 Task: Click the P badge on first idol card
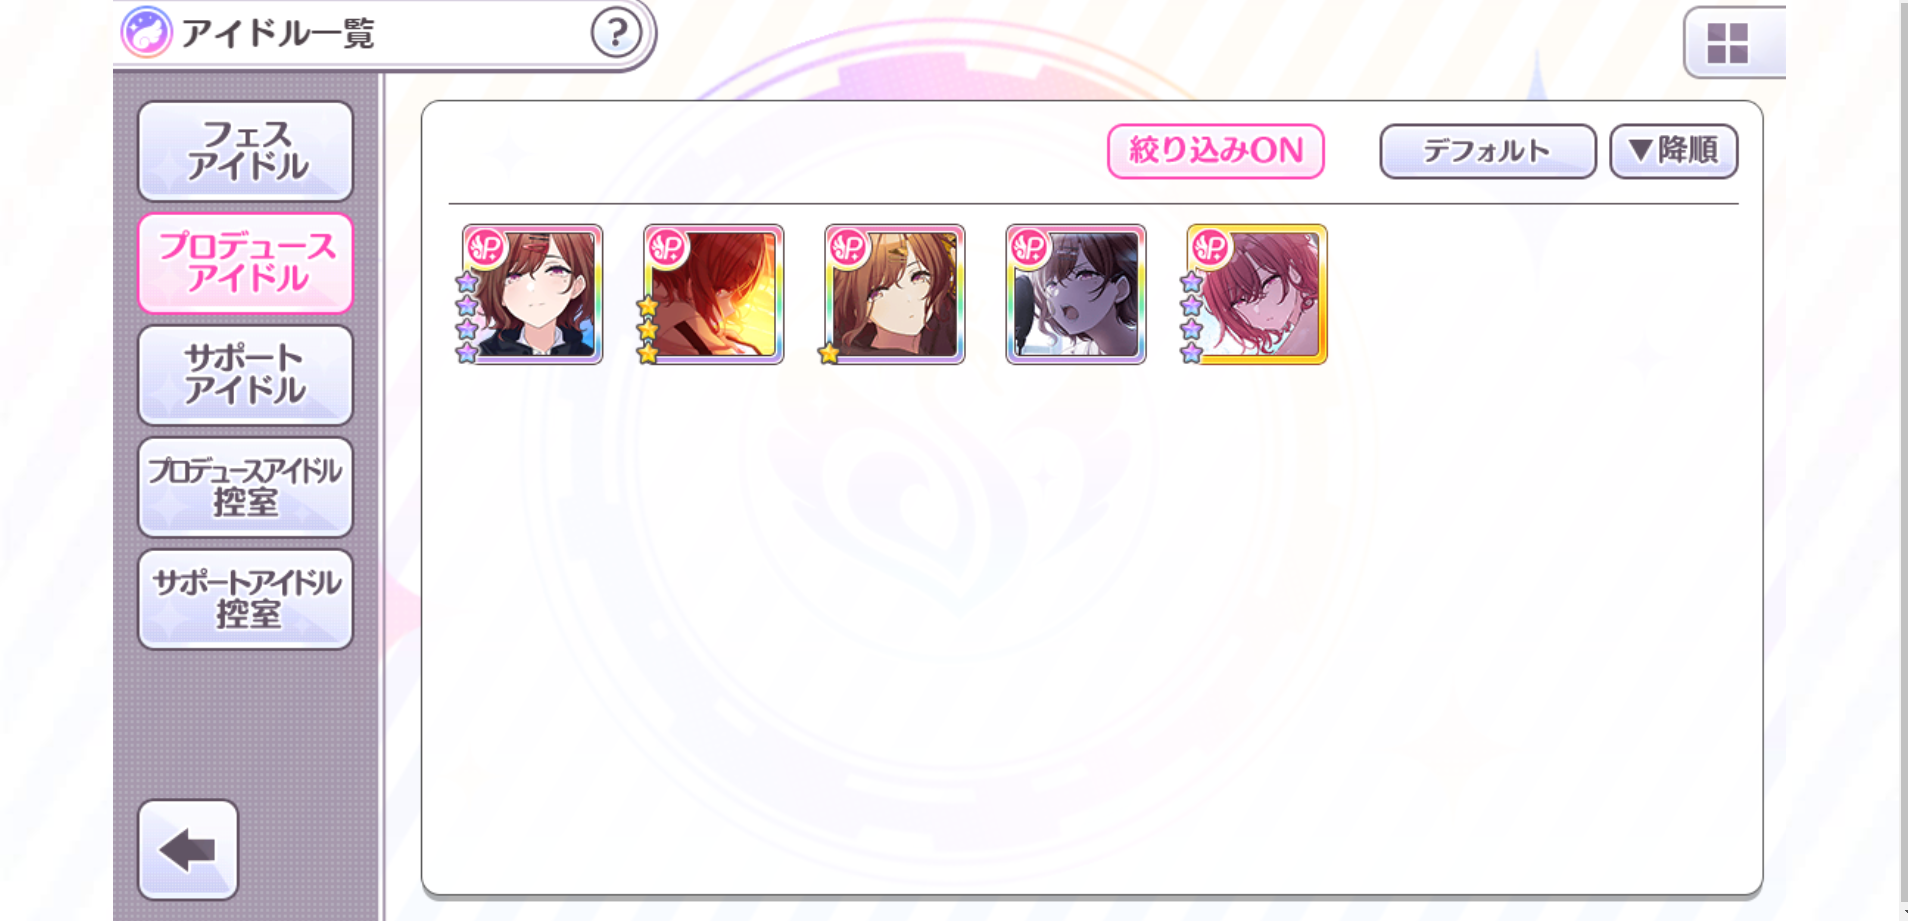(x=486, y=246)
